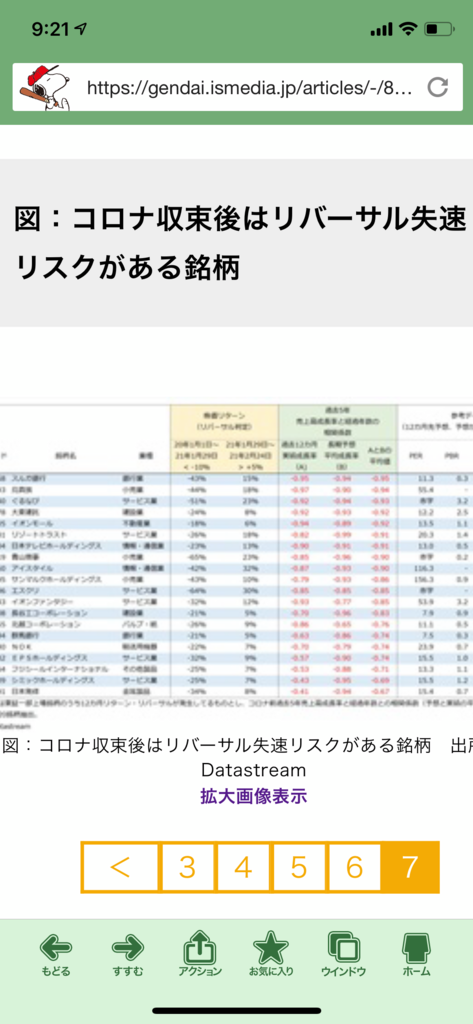Open the ウインドウ tabs icon
The width and height of the screenshot is (473, 1024).
344,946
